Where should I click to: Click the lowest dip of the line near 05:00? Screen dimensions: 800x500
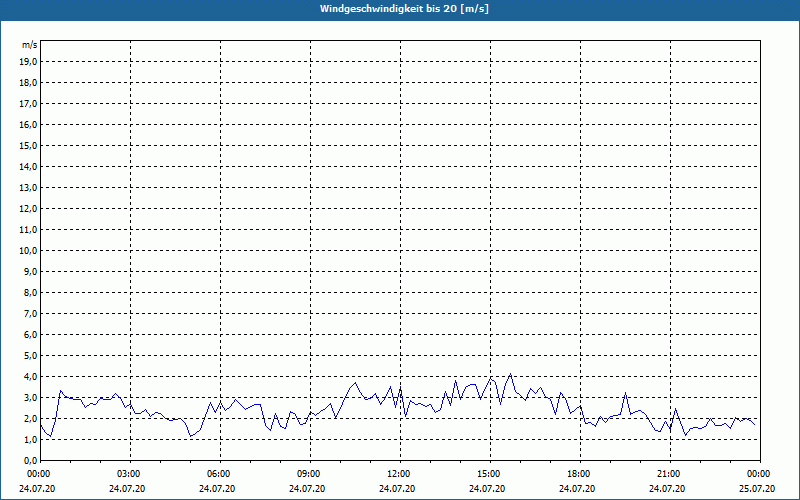(190, 436)
